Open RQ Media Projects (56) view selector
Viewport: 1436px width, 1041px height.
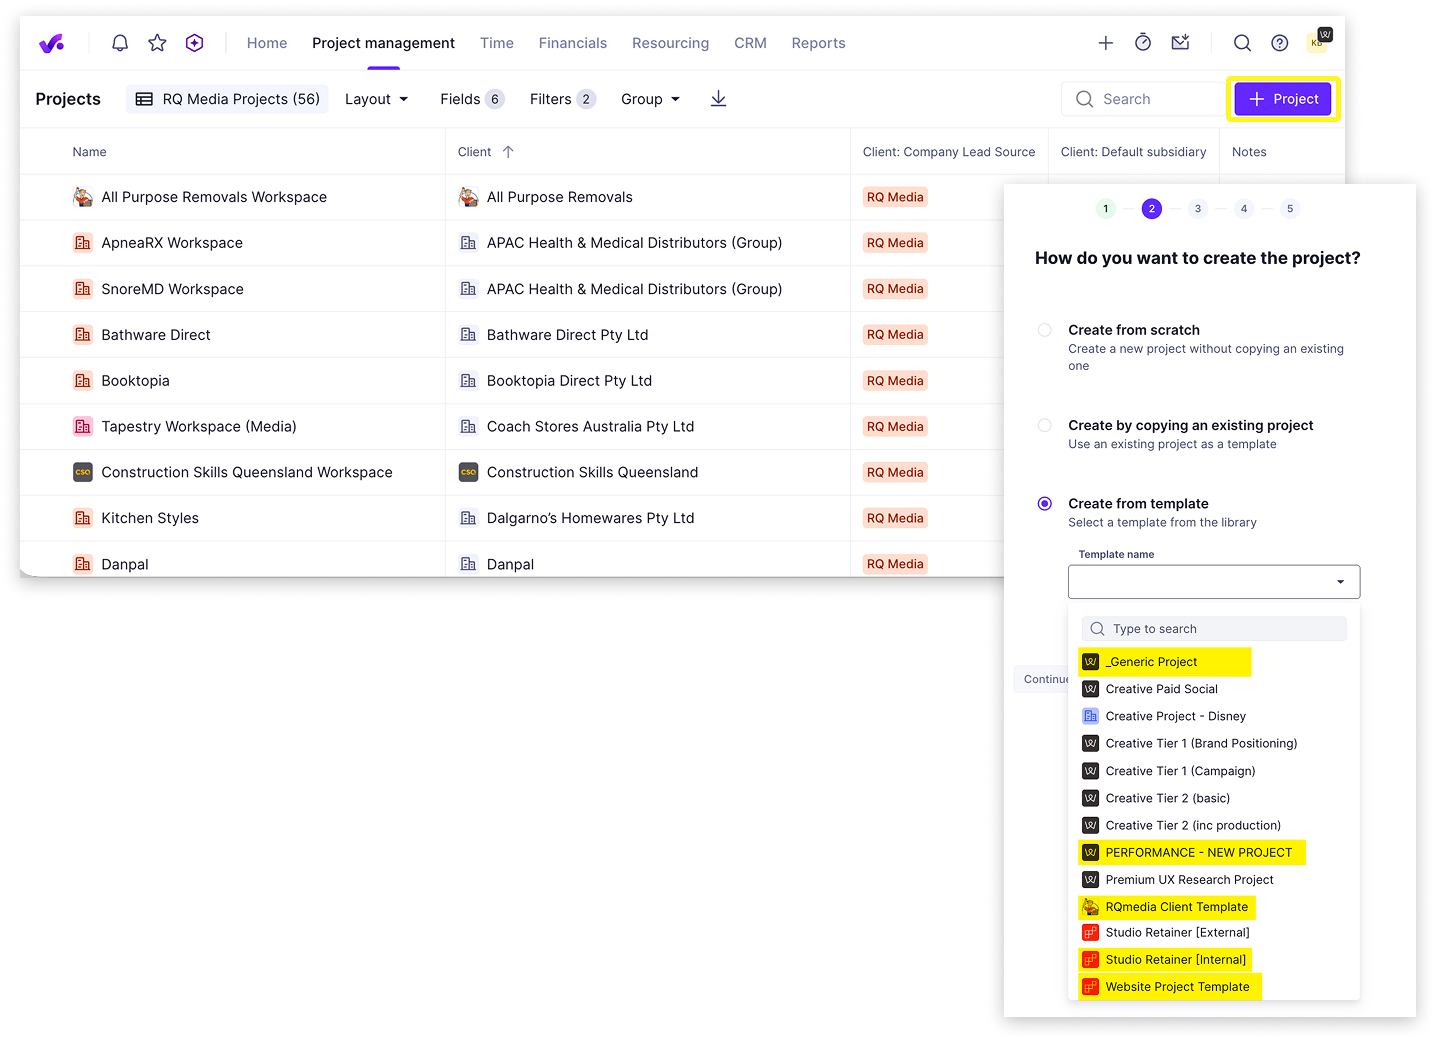click(x=227, y=99)
